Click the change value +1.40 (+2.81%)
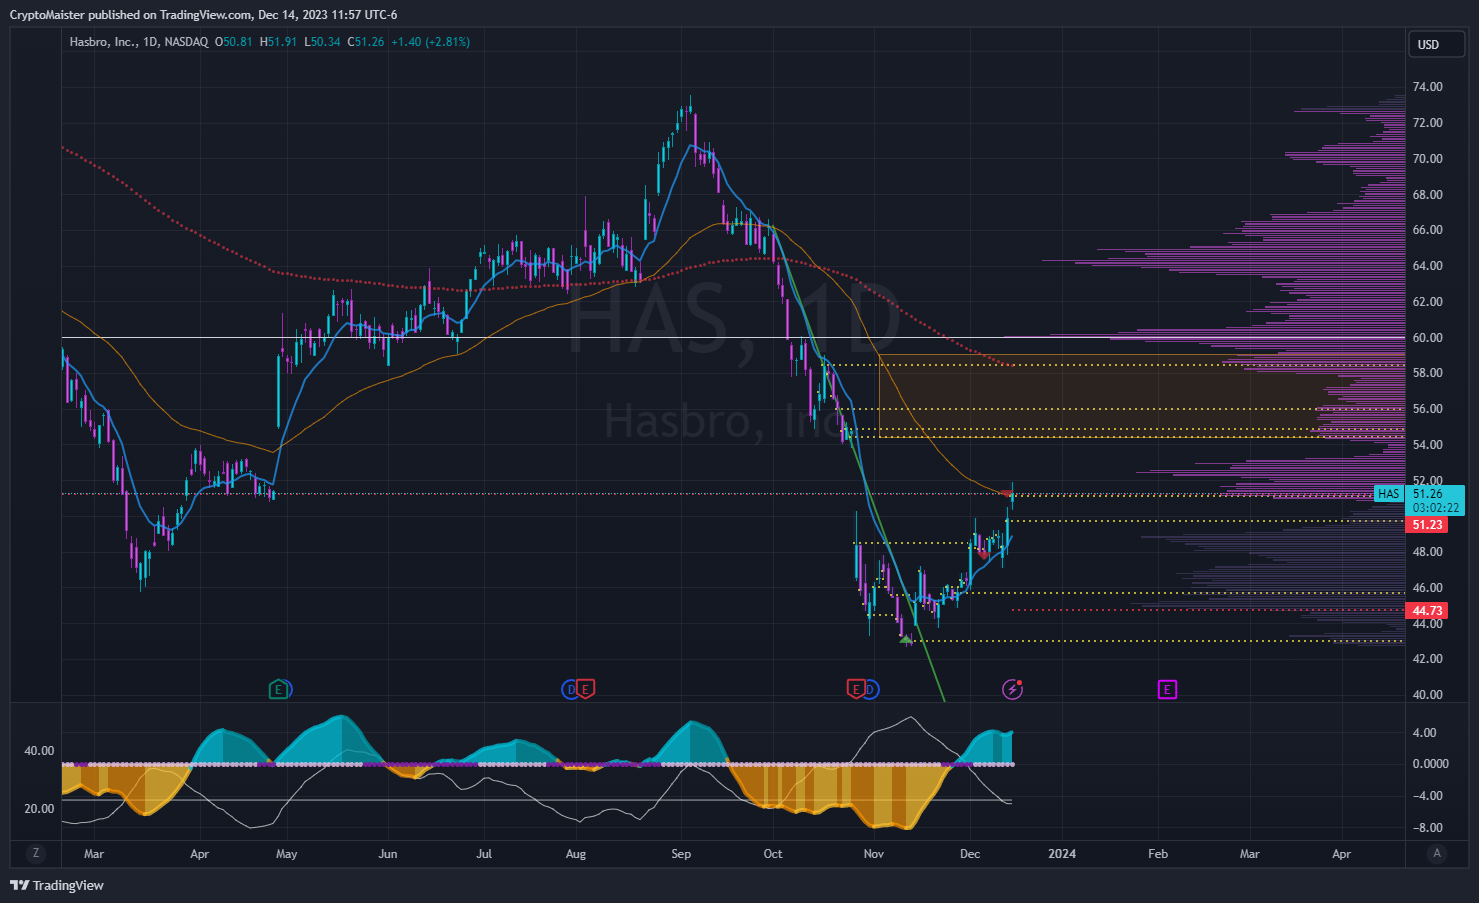The height and width of the screenshot is (903, 1479). (430, 42)
